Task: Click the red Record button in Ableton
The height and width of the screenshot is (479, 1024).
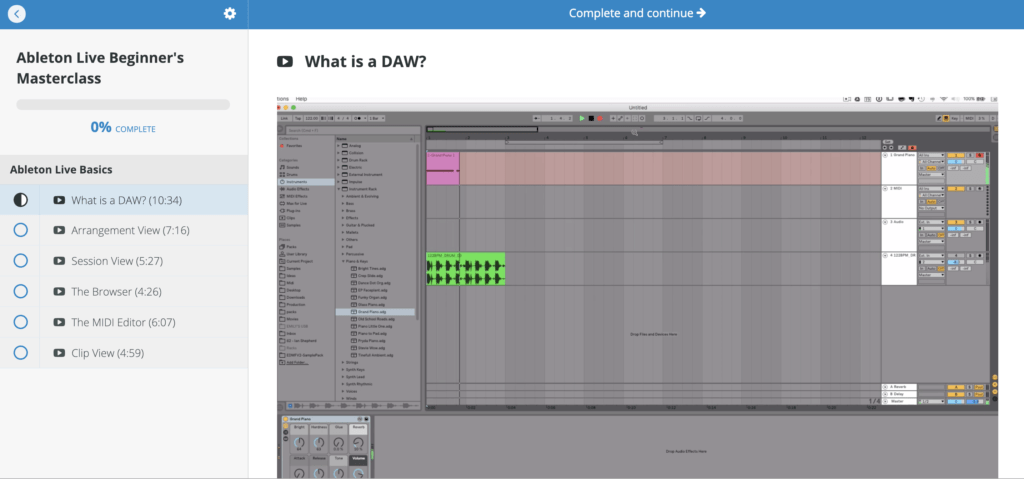Action: point(600,118)
